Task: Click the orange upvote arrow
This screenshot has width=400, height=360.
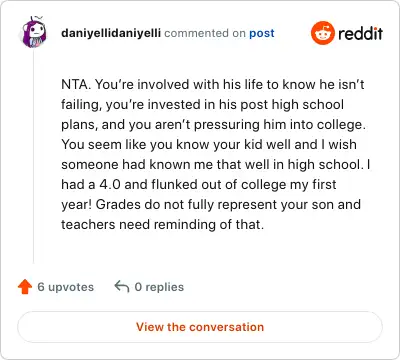Action: click(x=25, y=287)
